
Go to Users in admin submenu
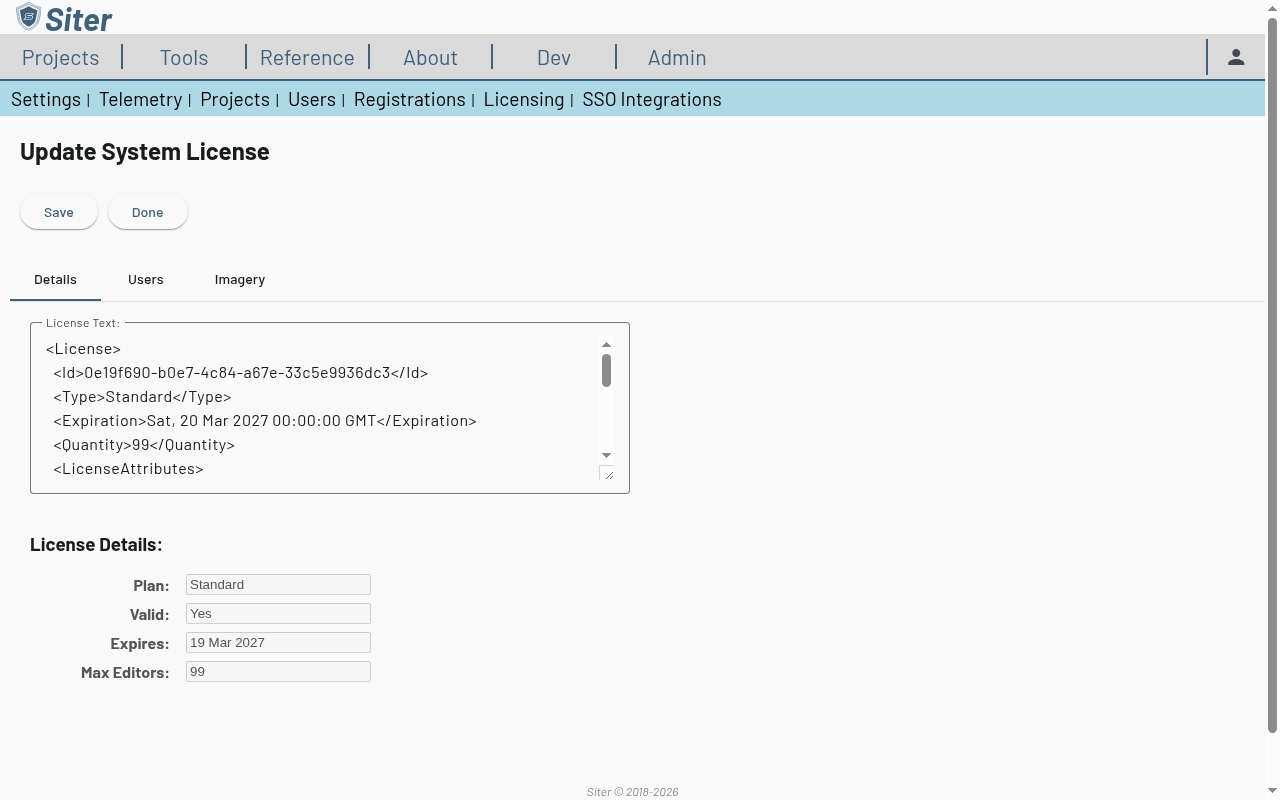312,99
